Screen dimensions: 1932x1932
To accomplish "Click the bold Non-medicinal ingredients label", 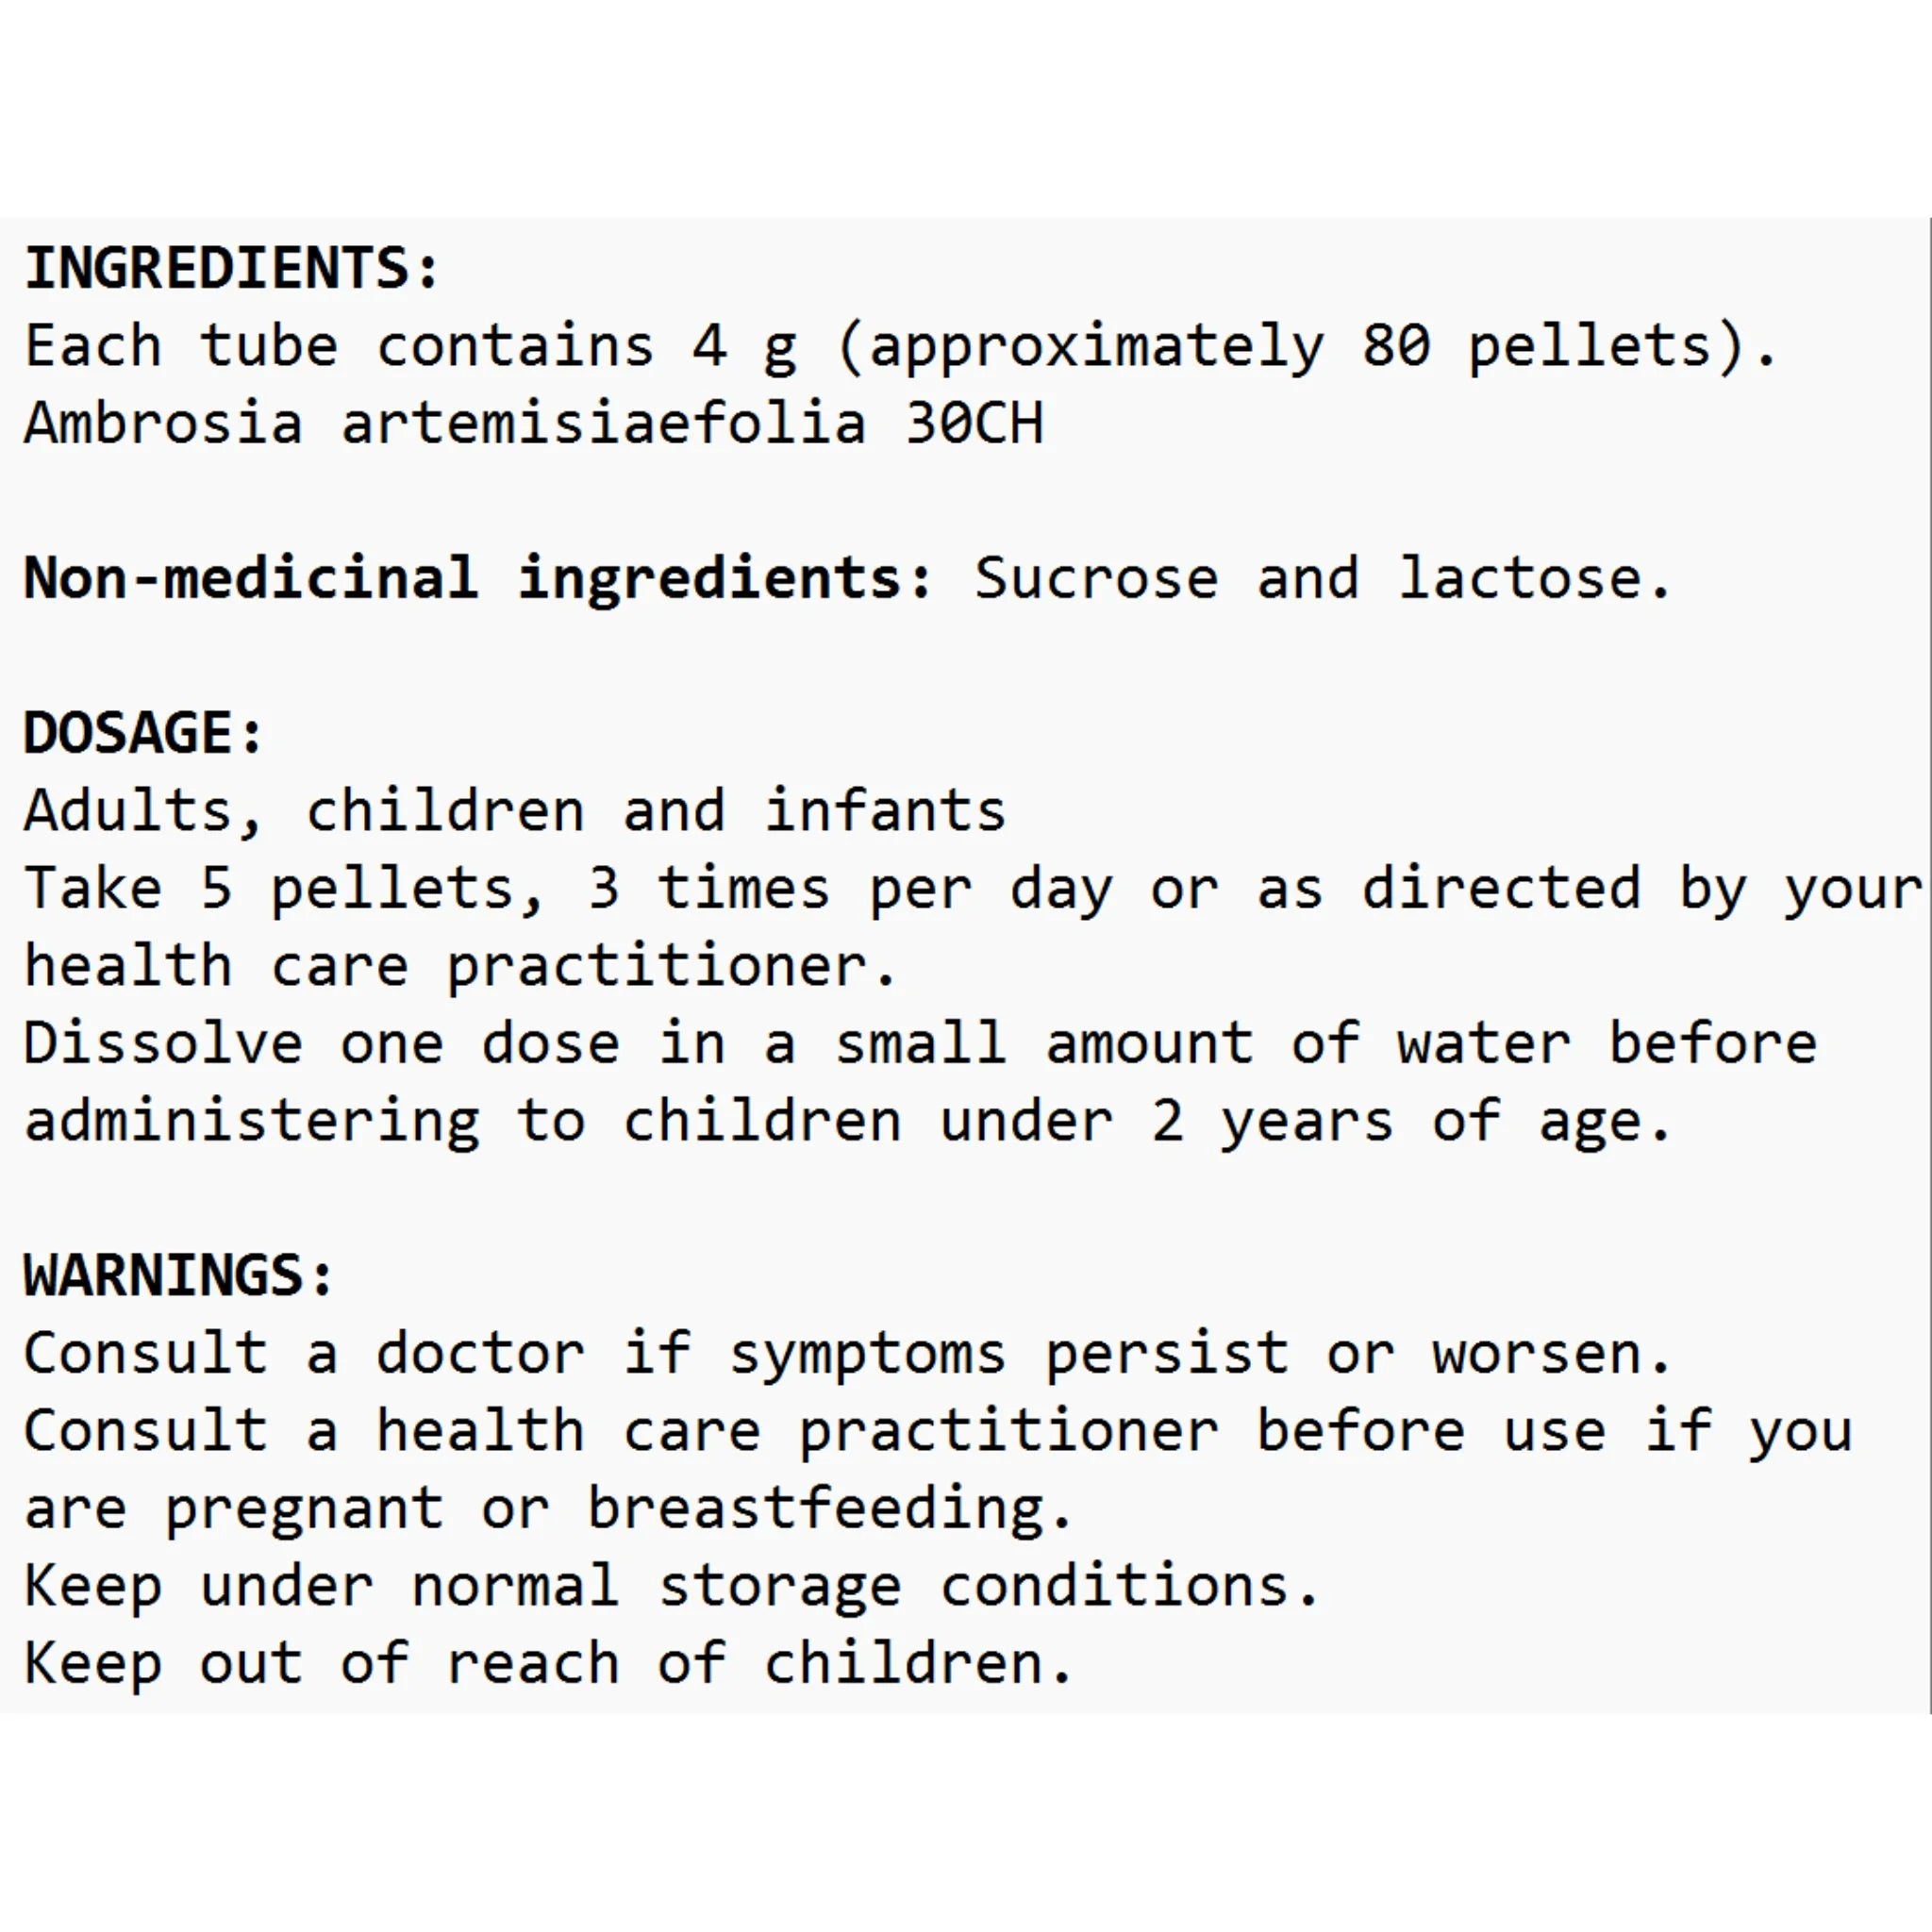I will 479,579.
